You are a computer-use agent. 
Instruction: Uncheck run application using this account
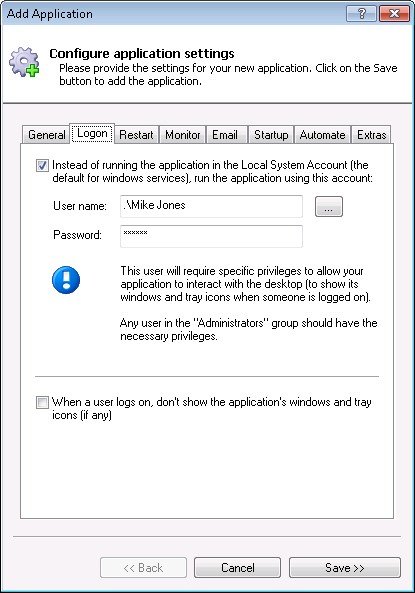tap(42, 165)
